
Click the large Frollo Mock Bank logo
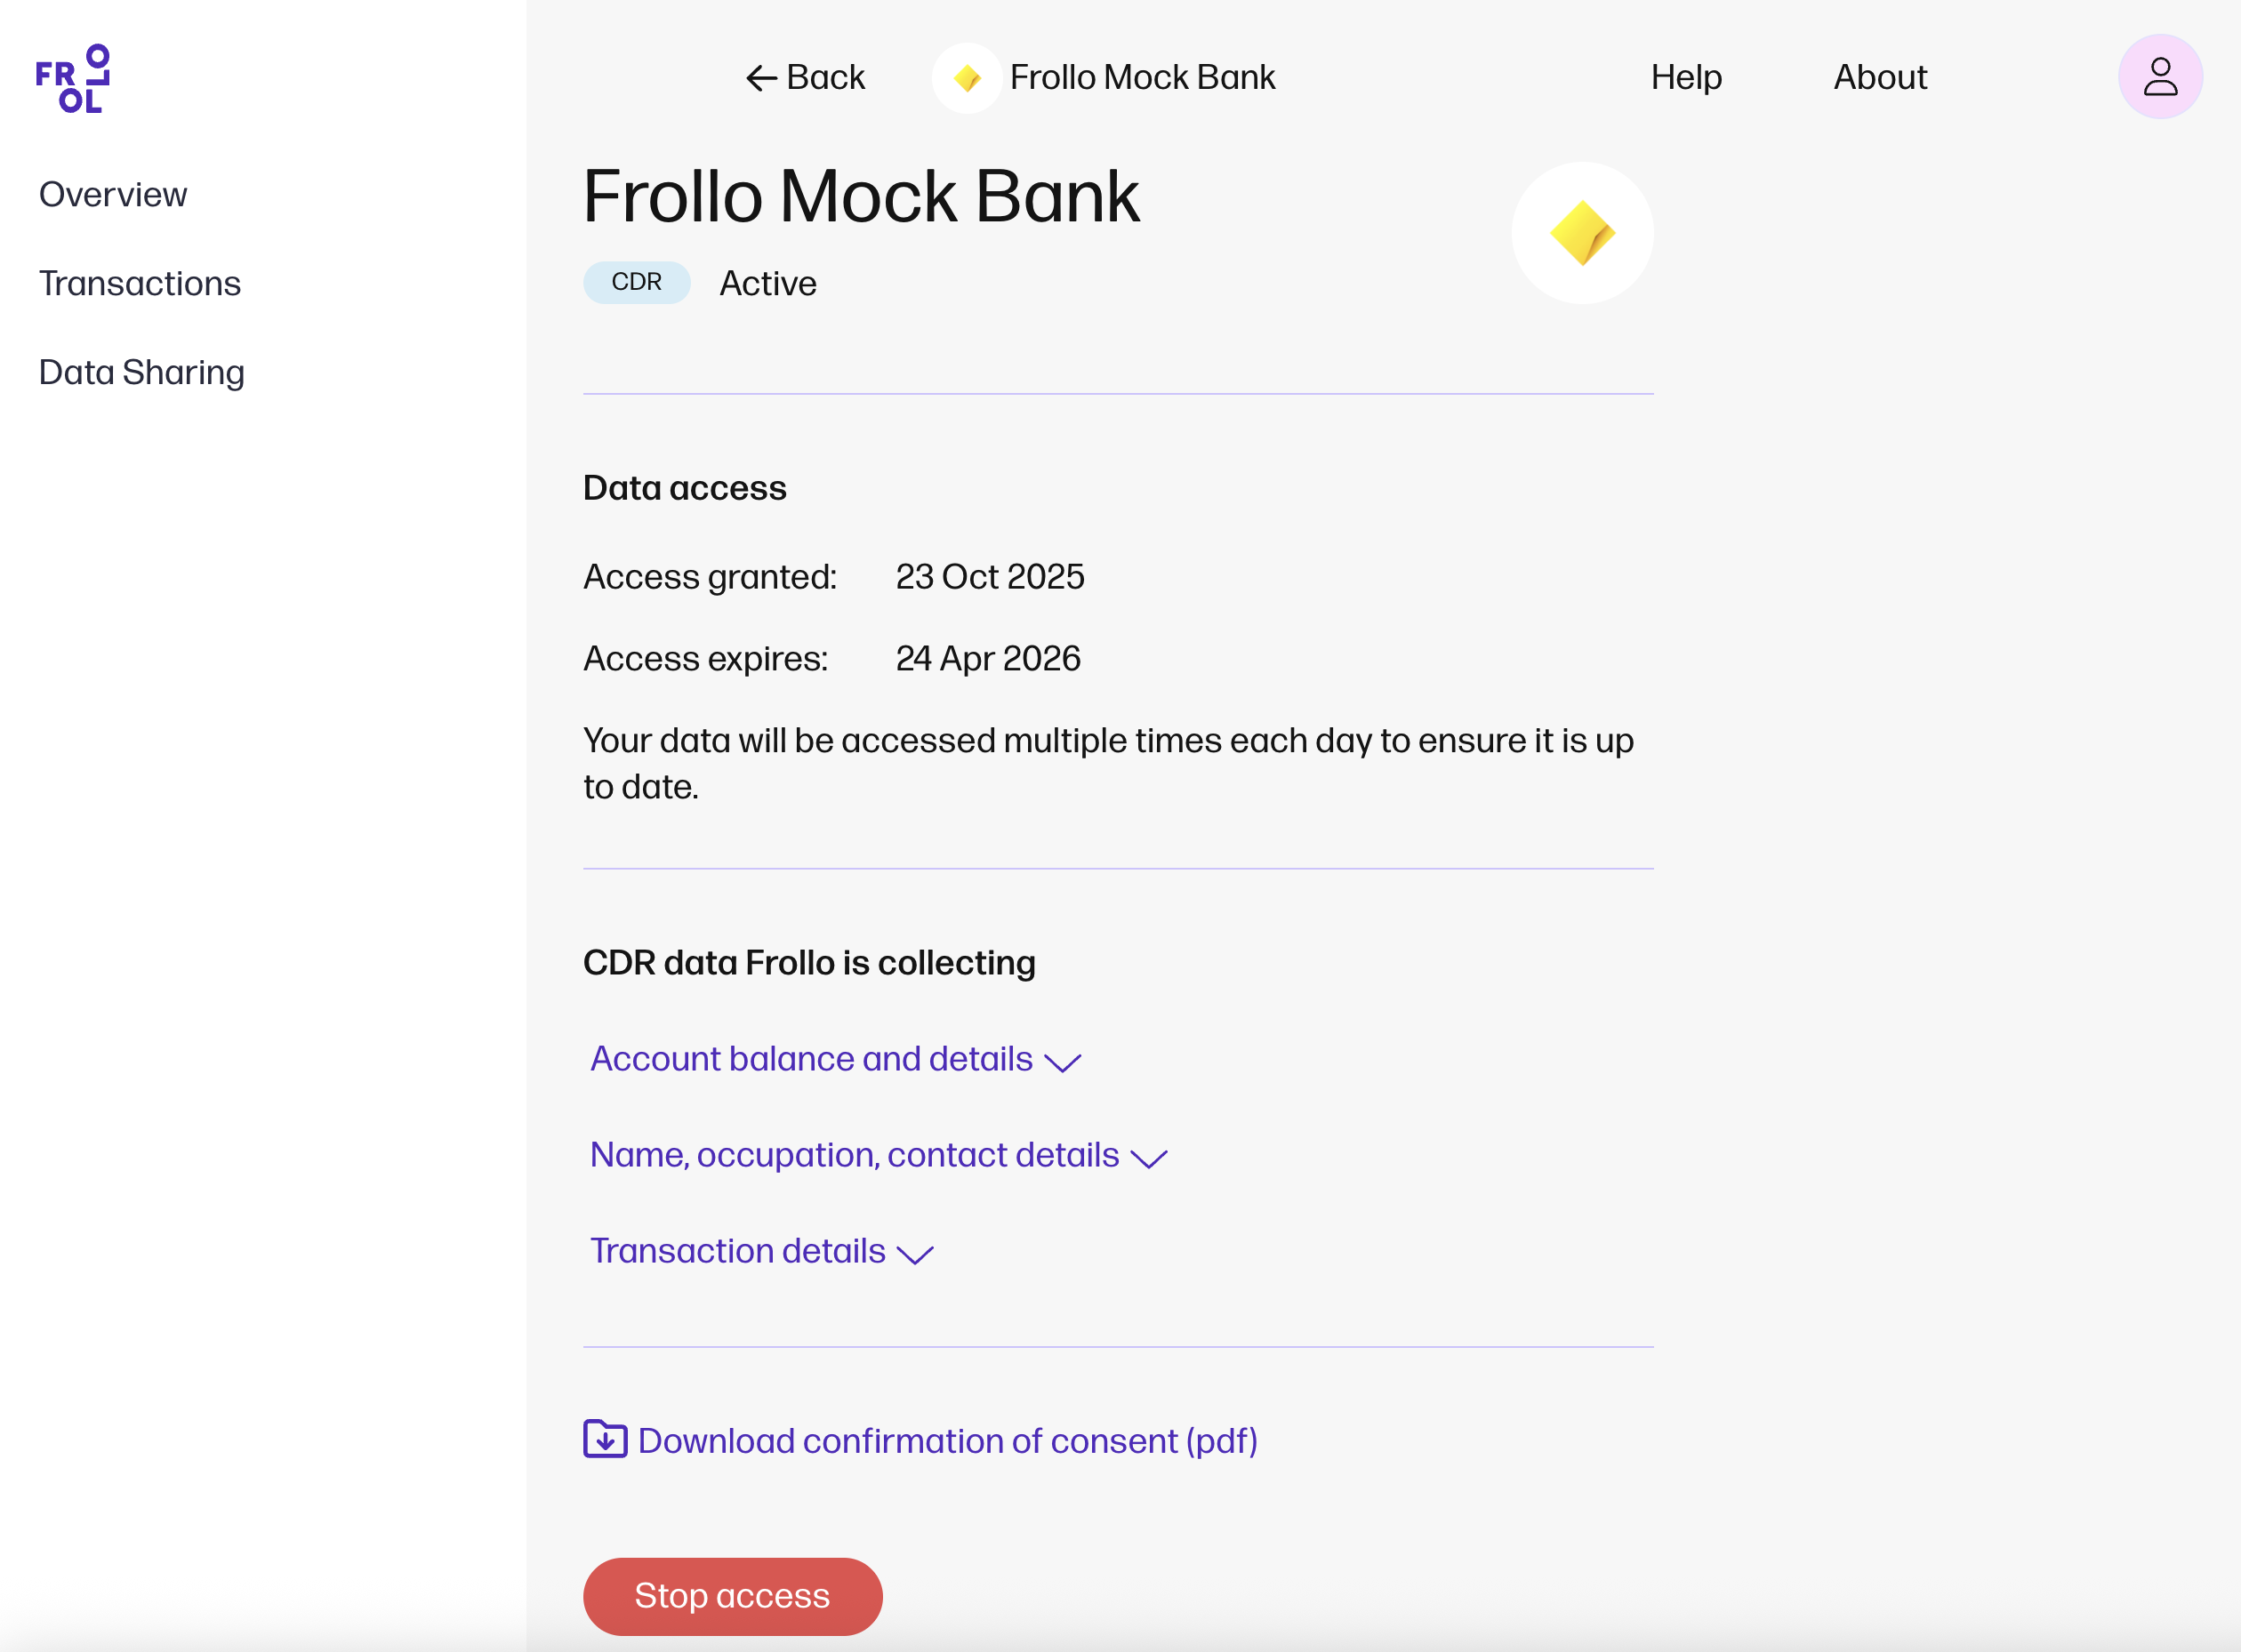(x=1581, y=233)
